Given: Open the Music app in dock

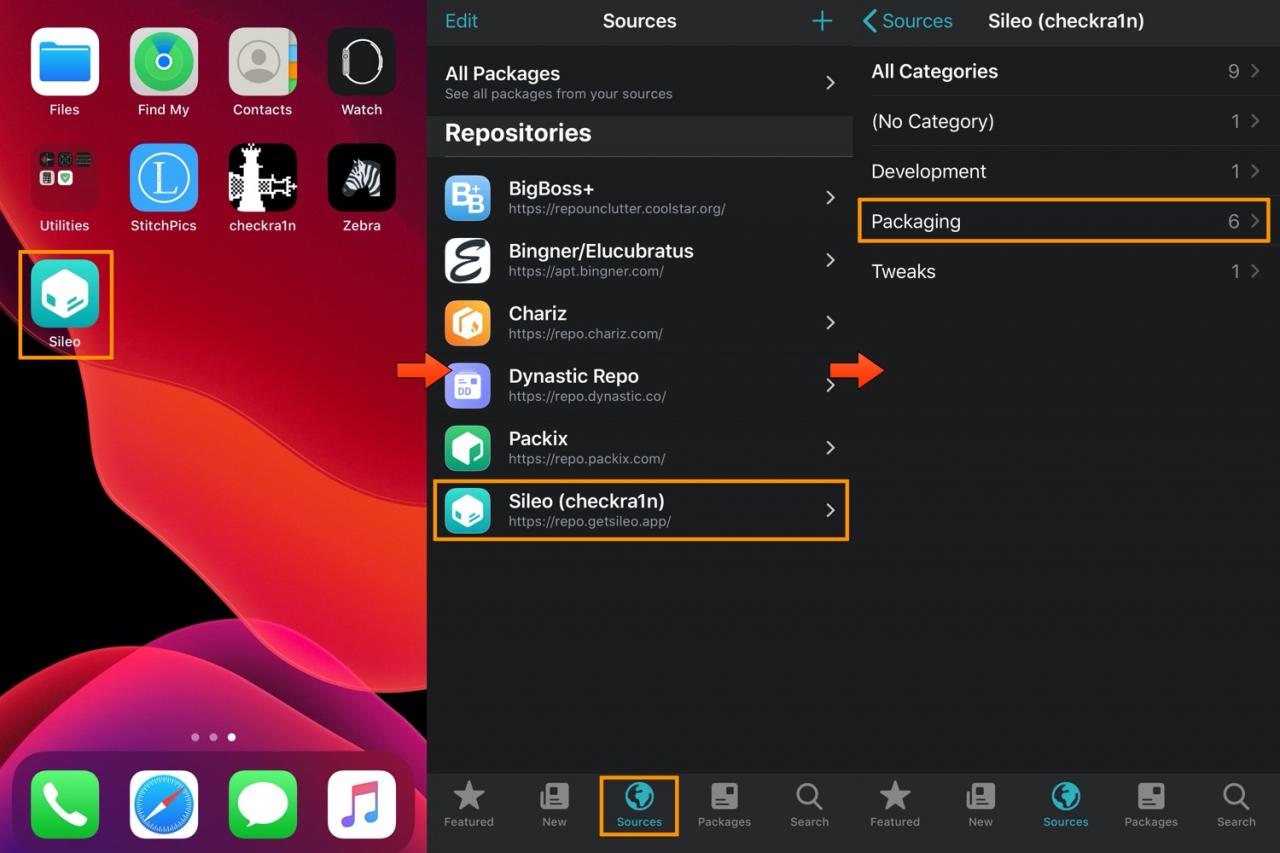Looking at the screenshot, I should pos(362,804).
